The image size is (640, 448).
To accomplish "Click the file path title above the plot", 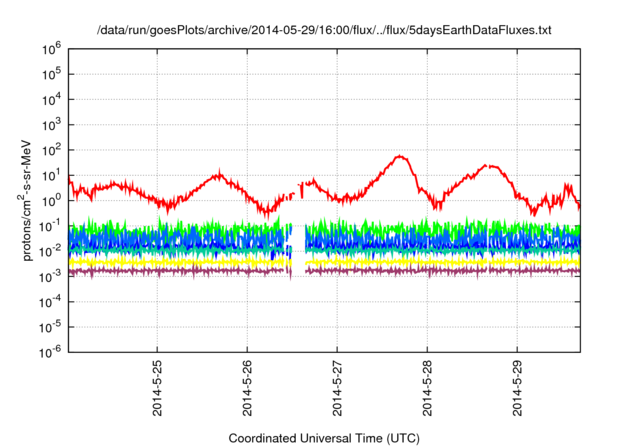I will [x=324, y=30].
